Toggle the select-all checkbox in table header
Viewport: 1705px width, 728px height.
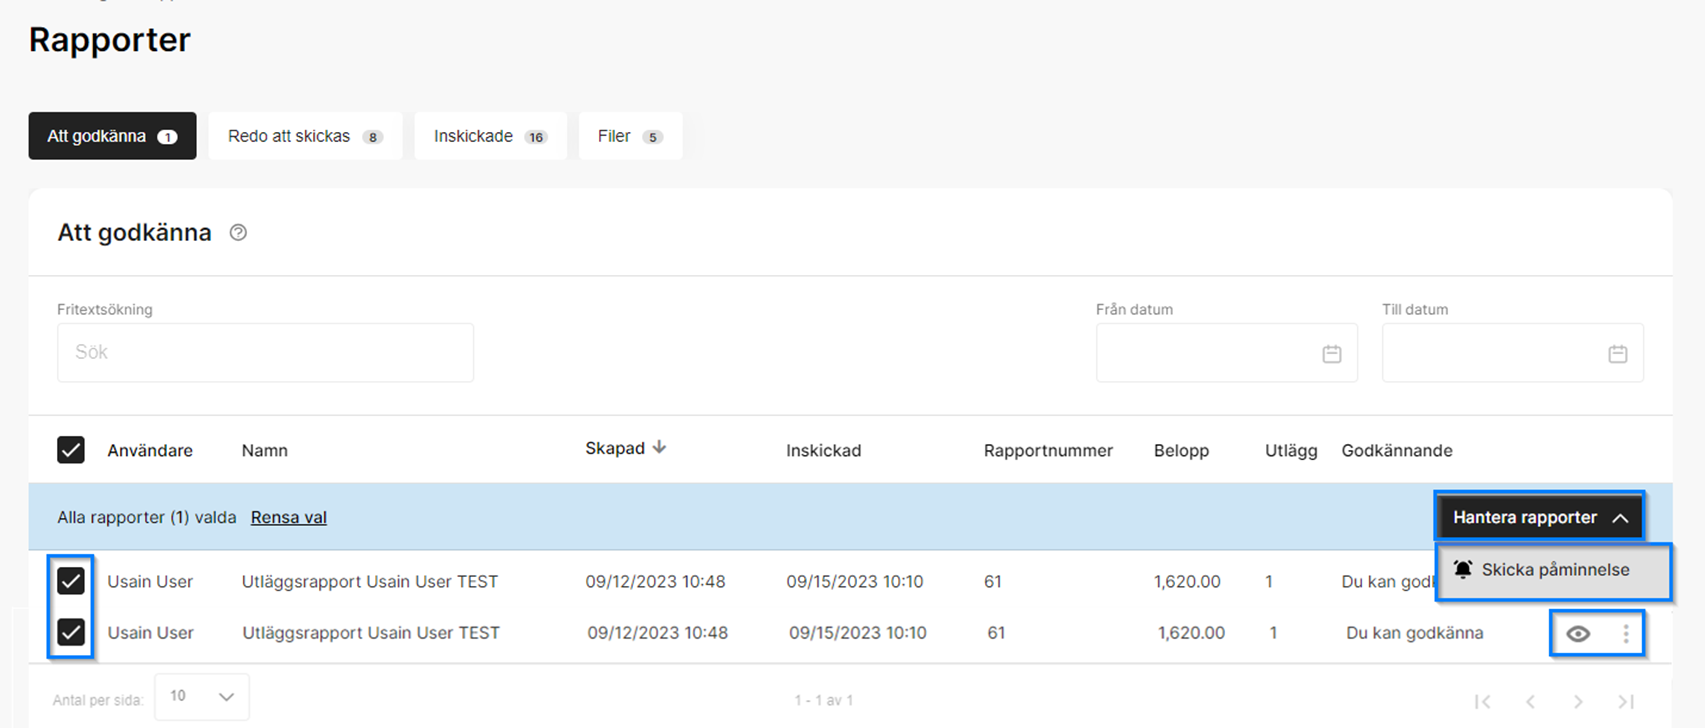click(71, 450)
